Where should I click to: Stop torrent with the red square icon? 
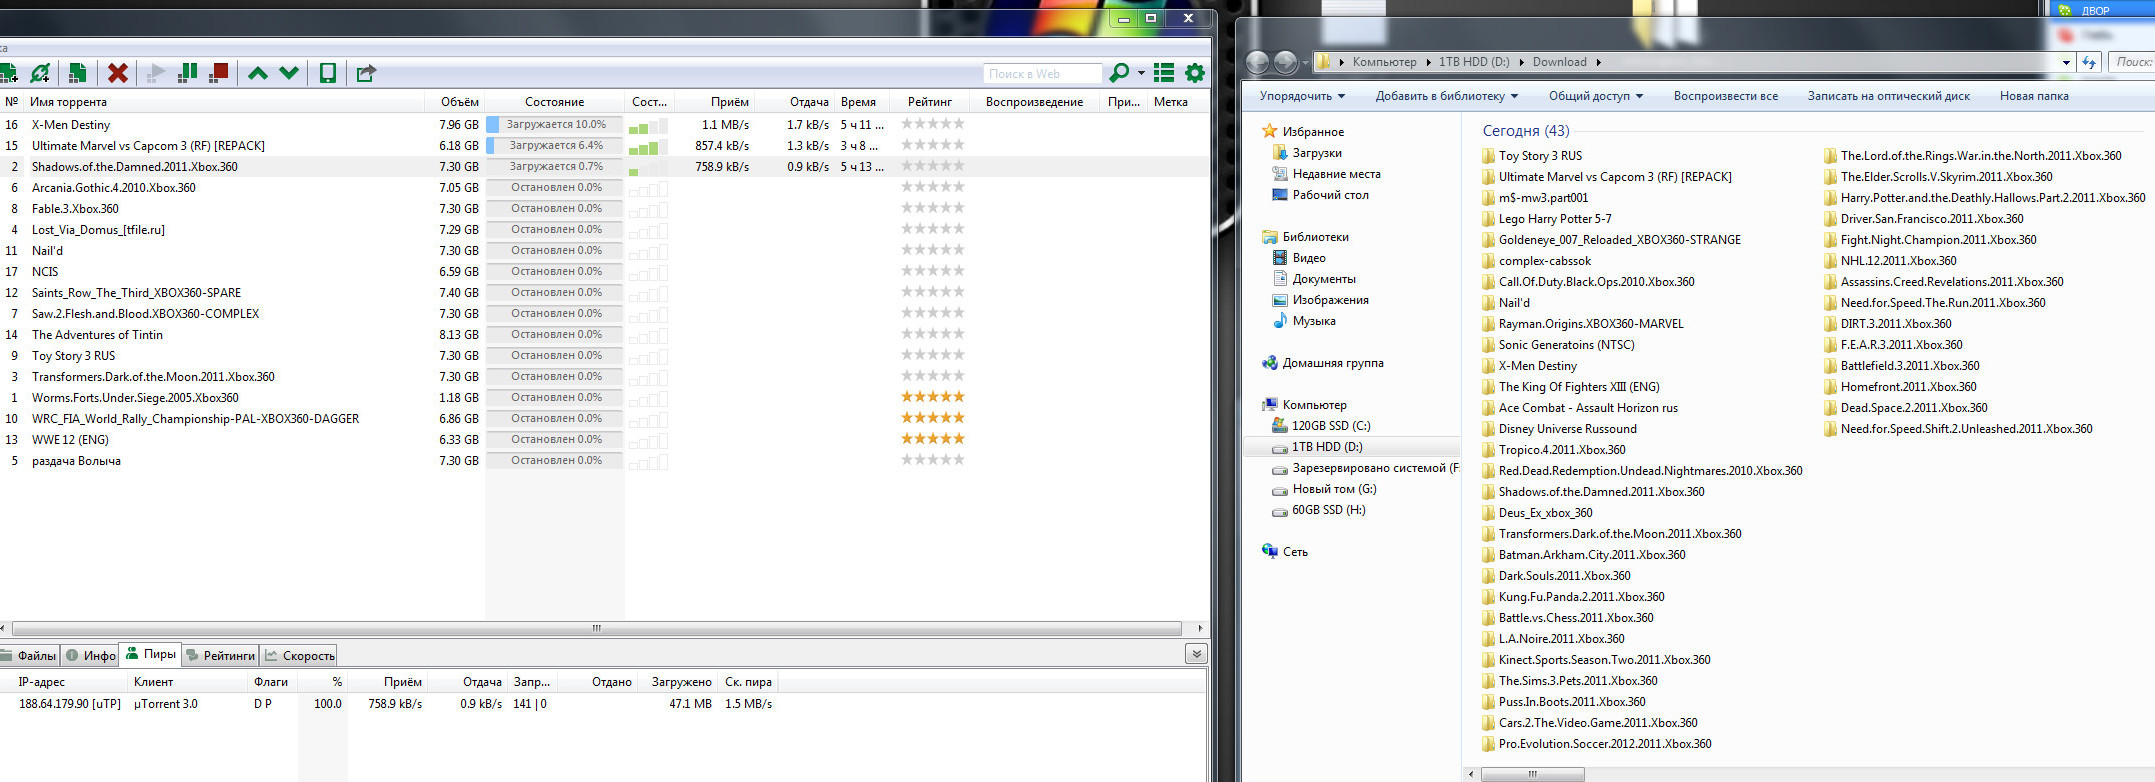[218, 73]
